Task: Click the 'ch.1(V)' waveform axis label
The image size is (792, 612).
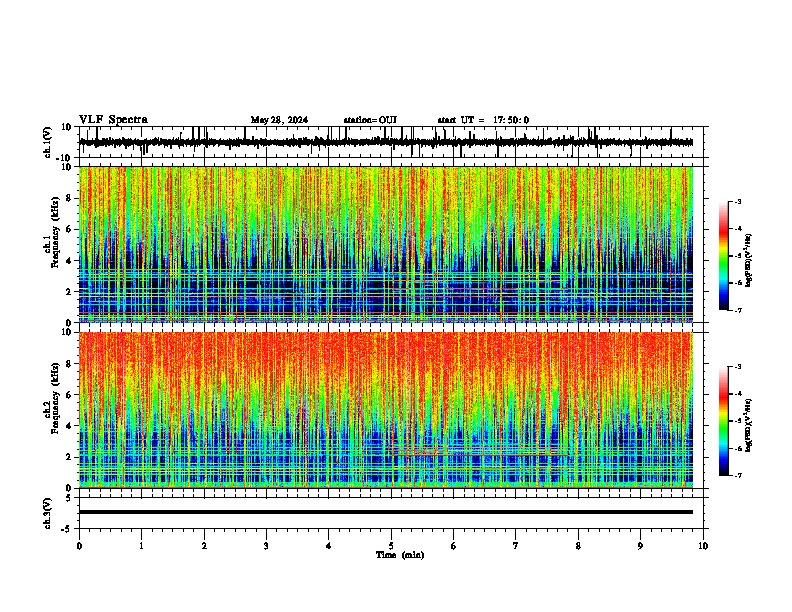Action: pyautogui.click(x=48, y=142)
